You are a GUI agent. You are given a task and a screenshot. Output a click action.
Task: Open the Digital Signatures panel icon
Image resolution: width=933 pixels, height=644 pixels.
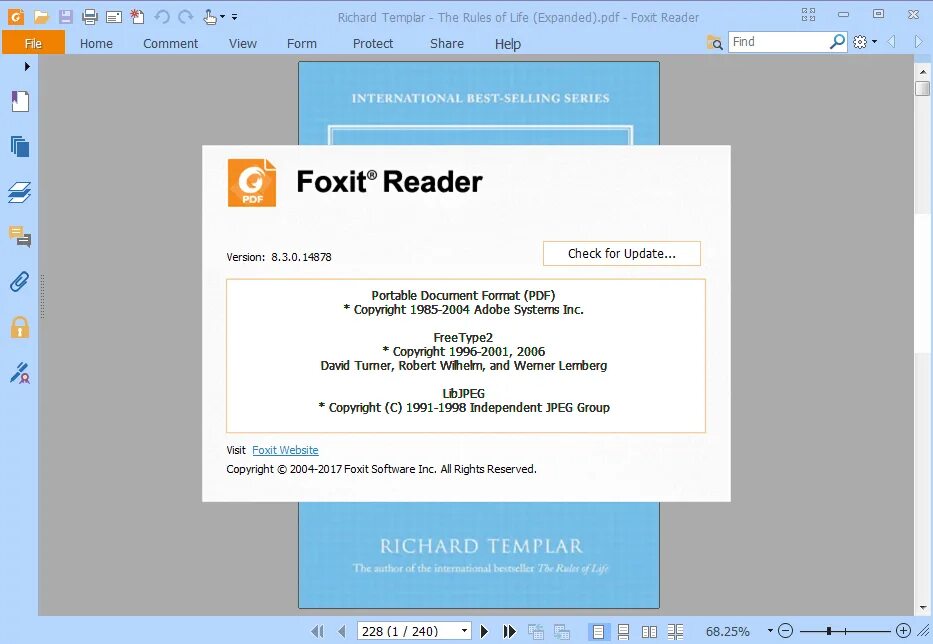pos(20,373)
